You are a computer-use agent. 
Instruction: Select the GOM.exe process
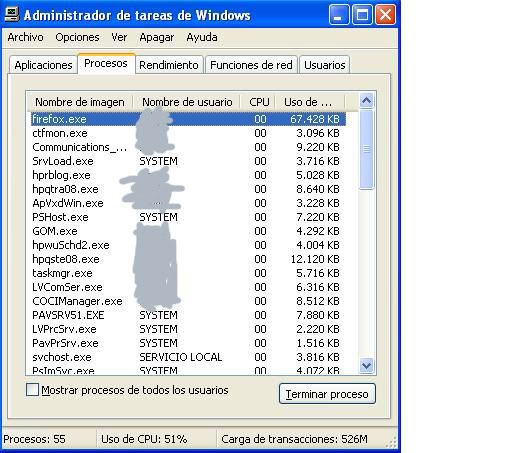coord(188,231)
